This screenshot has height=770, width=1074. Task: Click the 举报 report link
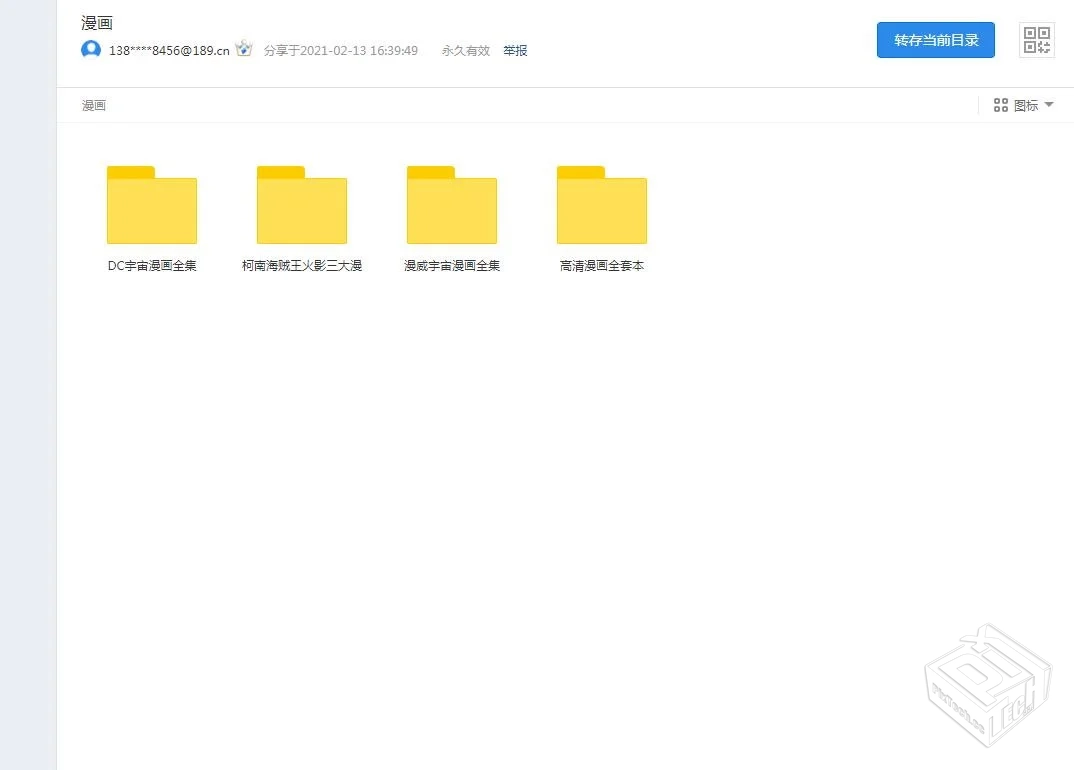point(515,50)
